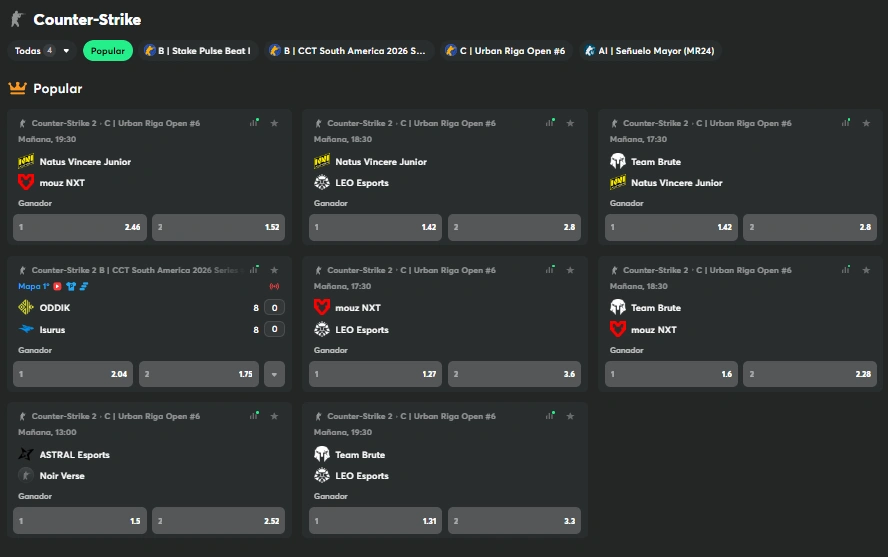Click the blue tracker icon beside the jersey on ODDIK match
The height and width of the screenshot is (557, 888).
tap(84, 286)
